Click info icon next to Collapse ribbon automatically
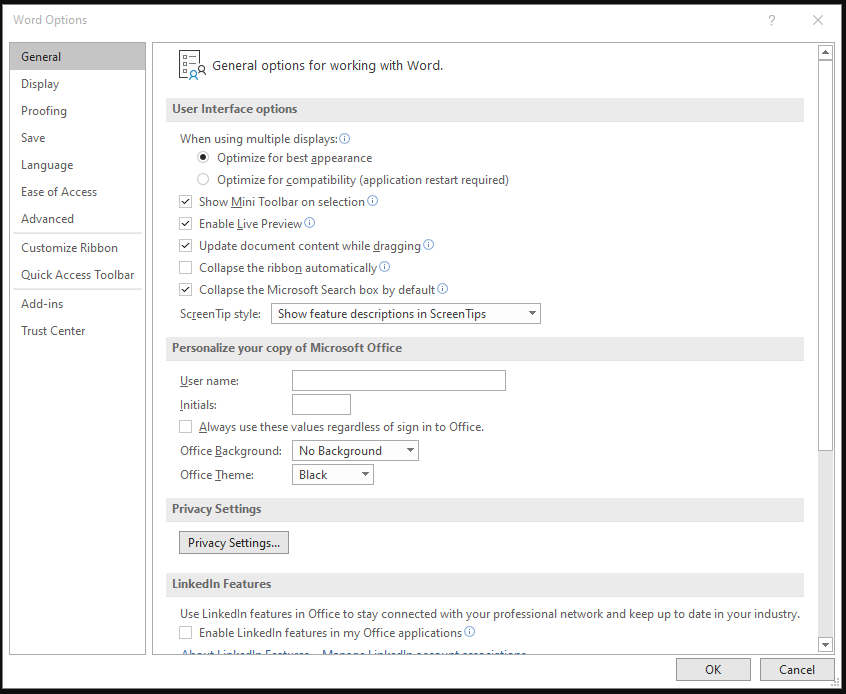Screen dimensions: 846x694 (x=385, y=267)
